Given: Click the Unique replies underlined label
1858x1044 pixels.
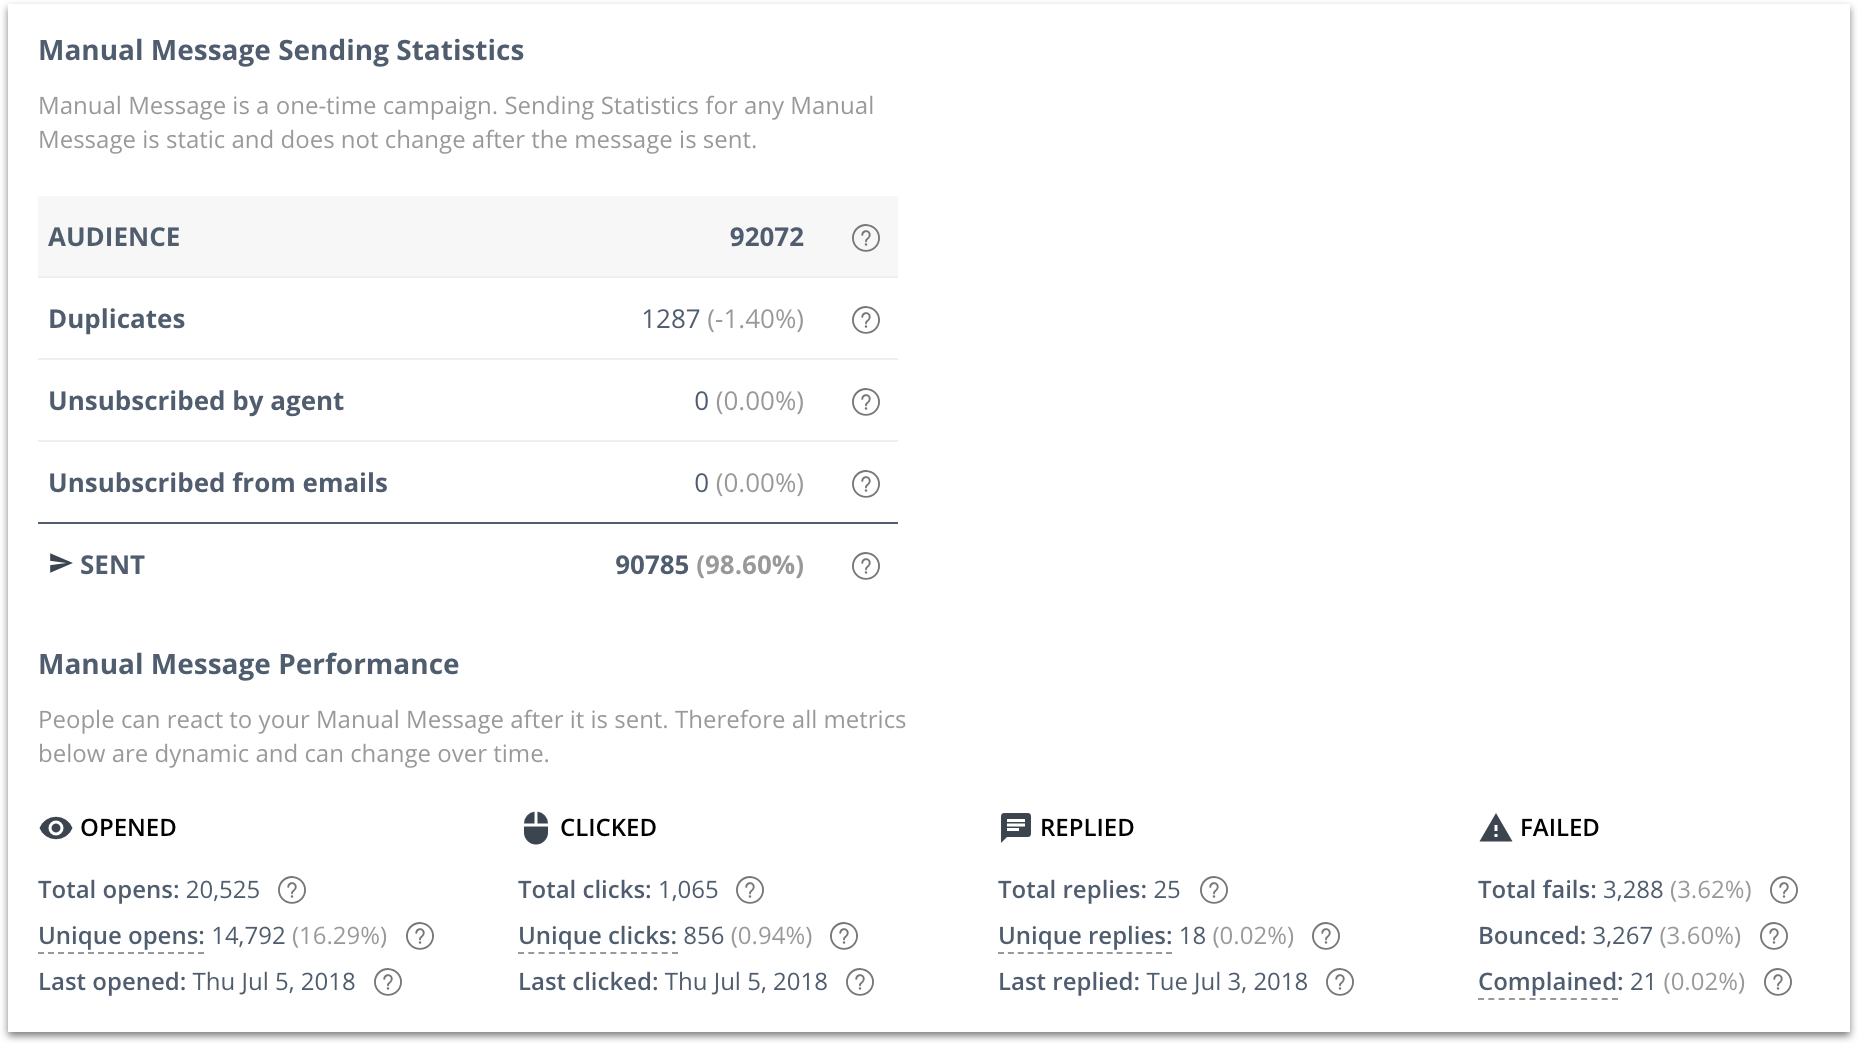Looking at the screenshot, I should click(x=1083, y=936).
